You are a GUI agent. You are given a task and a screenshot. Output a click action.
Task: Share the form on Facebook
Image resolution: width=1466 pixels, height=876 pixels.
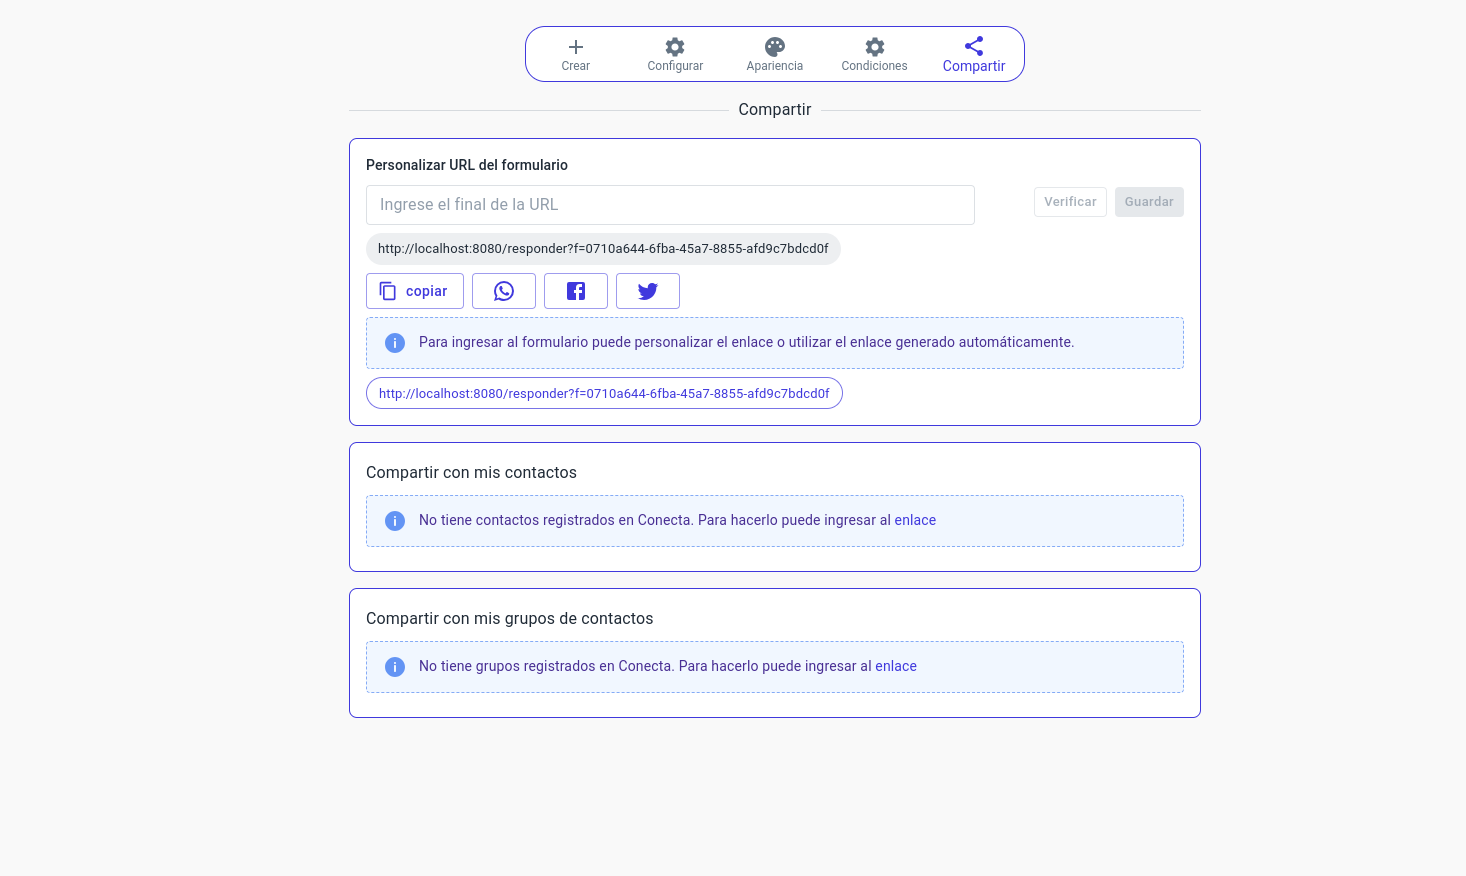(x=576, y=291)
